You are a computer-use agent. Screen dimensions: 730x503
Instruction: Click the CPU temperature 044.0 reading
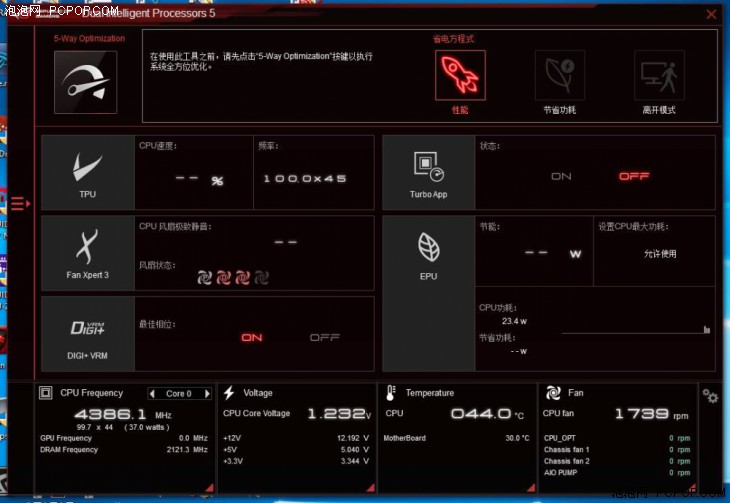pyautogui.click(x=487, y=414)
